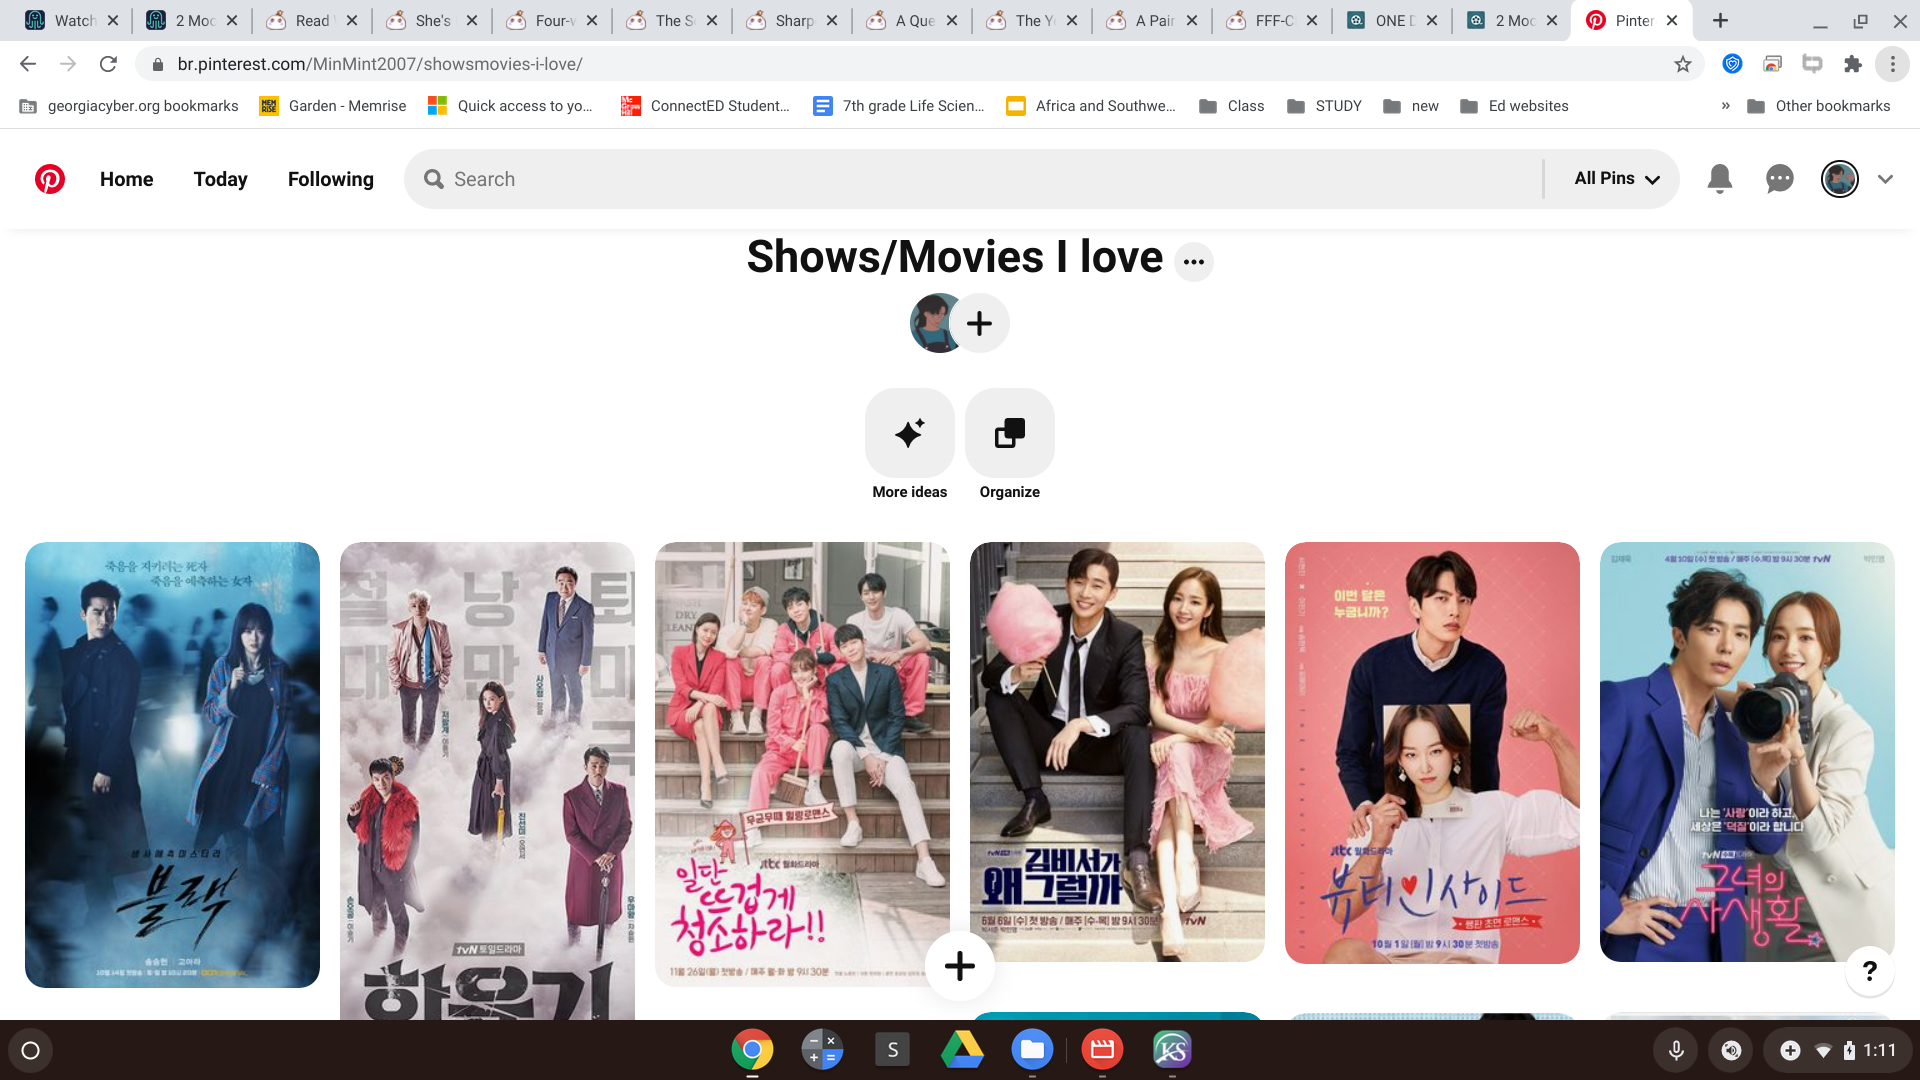Image resolution: width=1920 pixels, height=1080 pixels.
Task: Open the All Pins filter dropdown
Action: pos(1617,179)
